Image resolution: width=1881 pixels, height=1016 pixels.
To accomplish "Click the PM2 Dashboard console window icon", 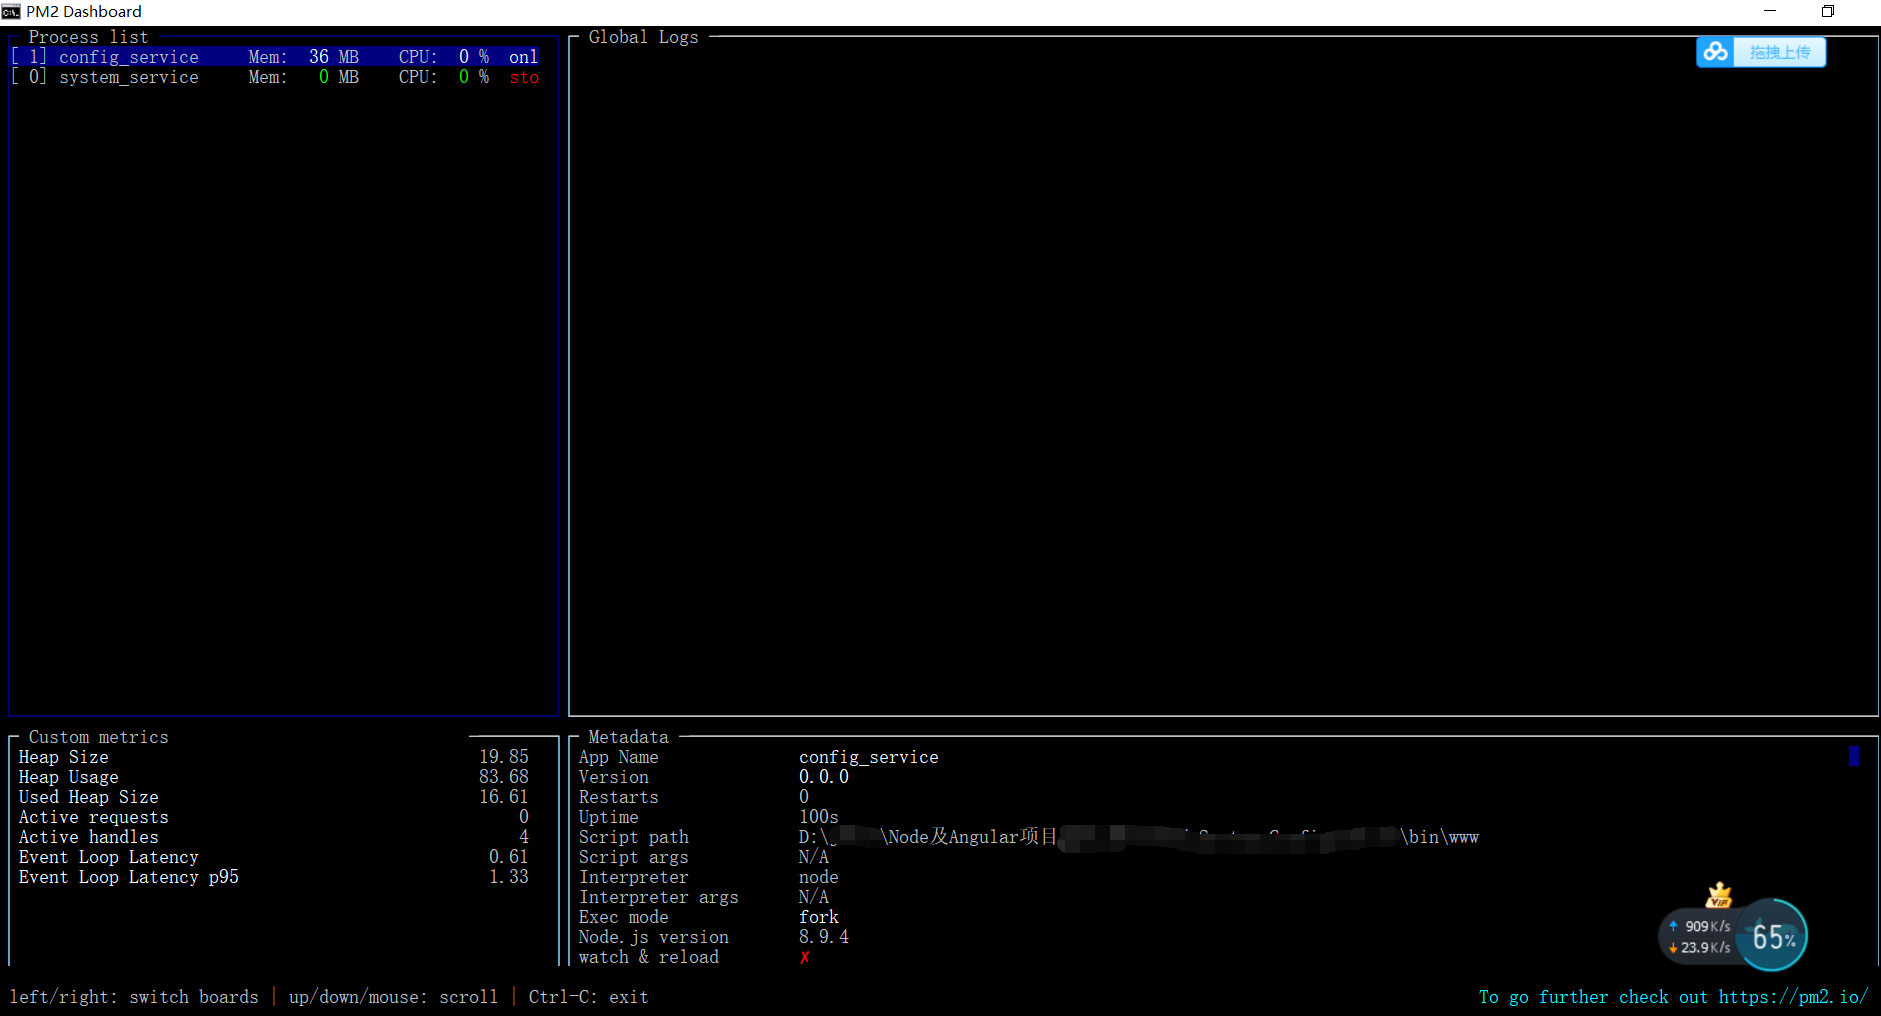I will click(11, 12).
